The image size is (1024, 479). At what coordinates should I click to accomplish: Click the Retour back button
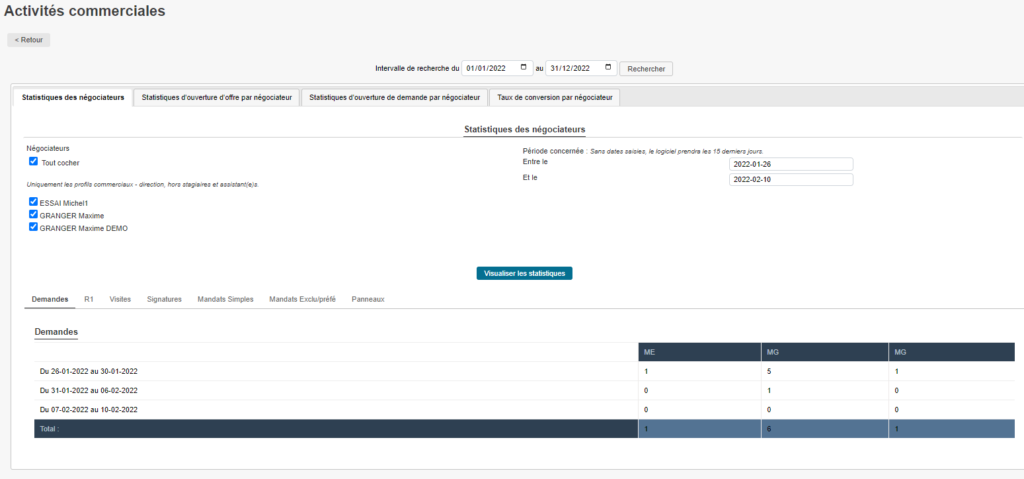point(29,40)
